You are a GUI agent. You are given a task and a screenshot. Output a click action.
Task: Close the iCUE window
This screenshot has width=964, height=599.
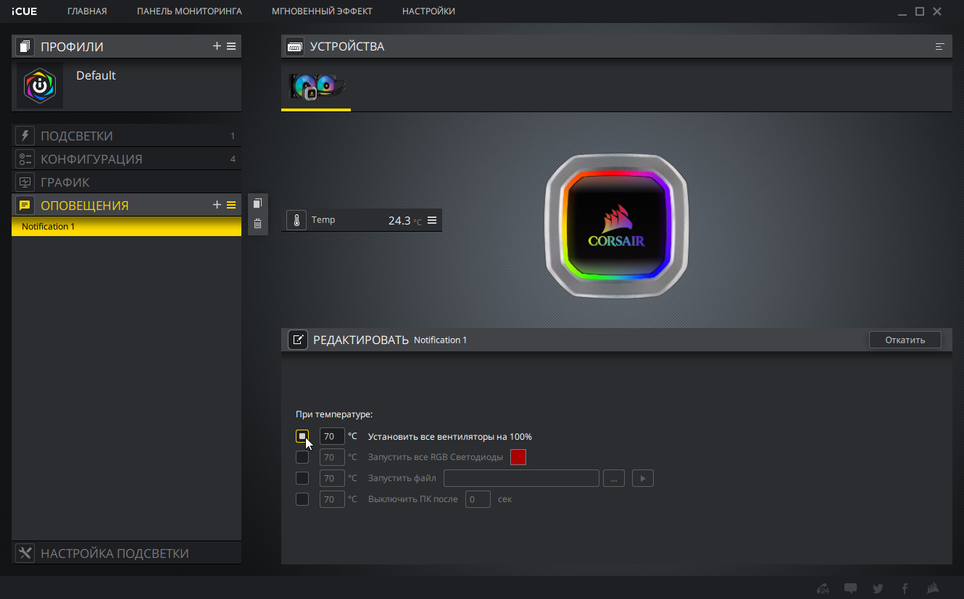[937, 11]
